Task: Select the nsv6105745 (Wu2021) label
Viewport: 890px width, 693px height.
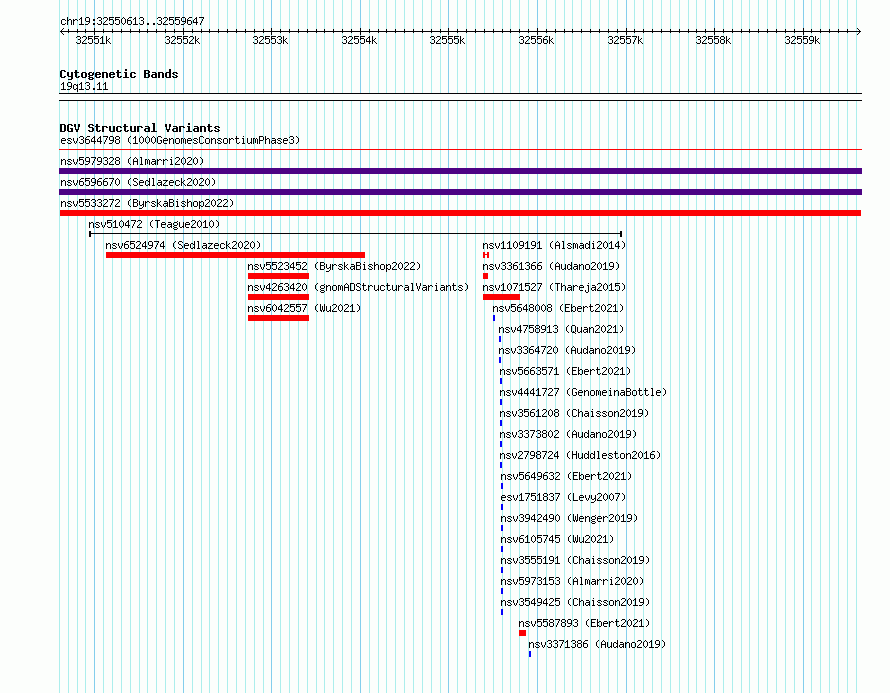Action: click(557, 539)
